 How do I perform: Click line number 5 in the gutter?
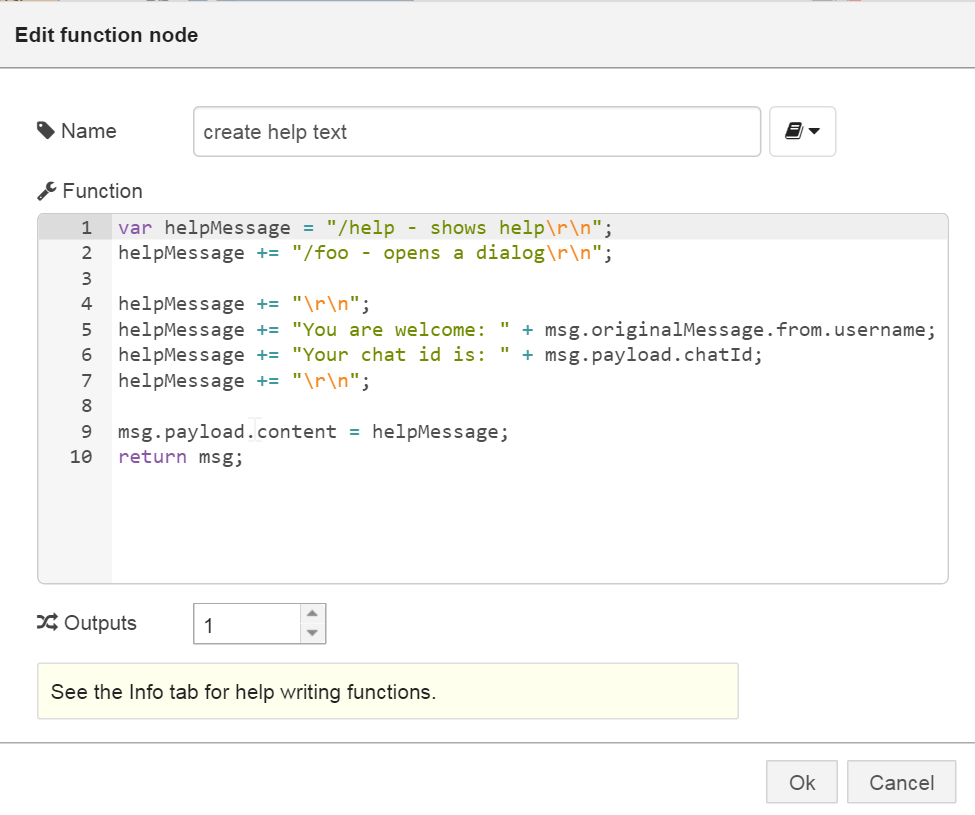86,329
